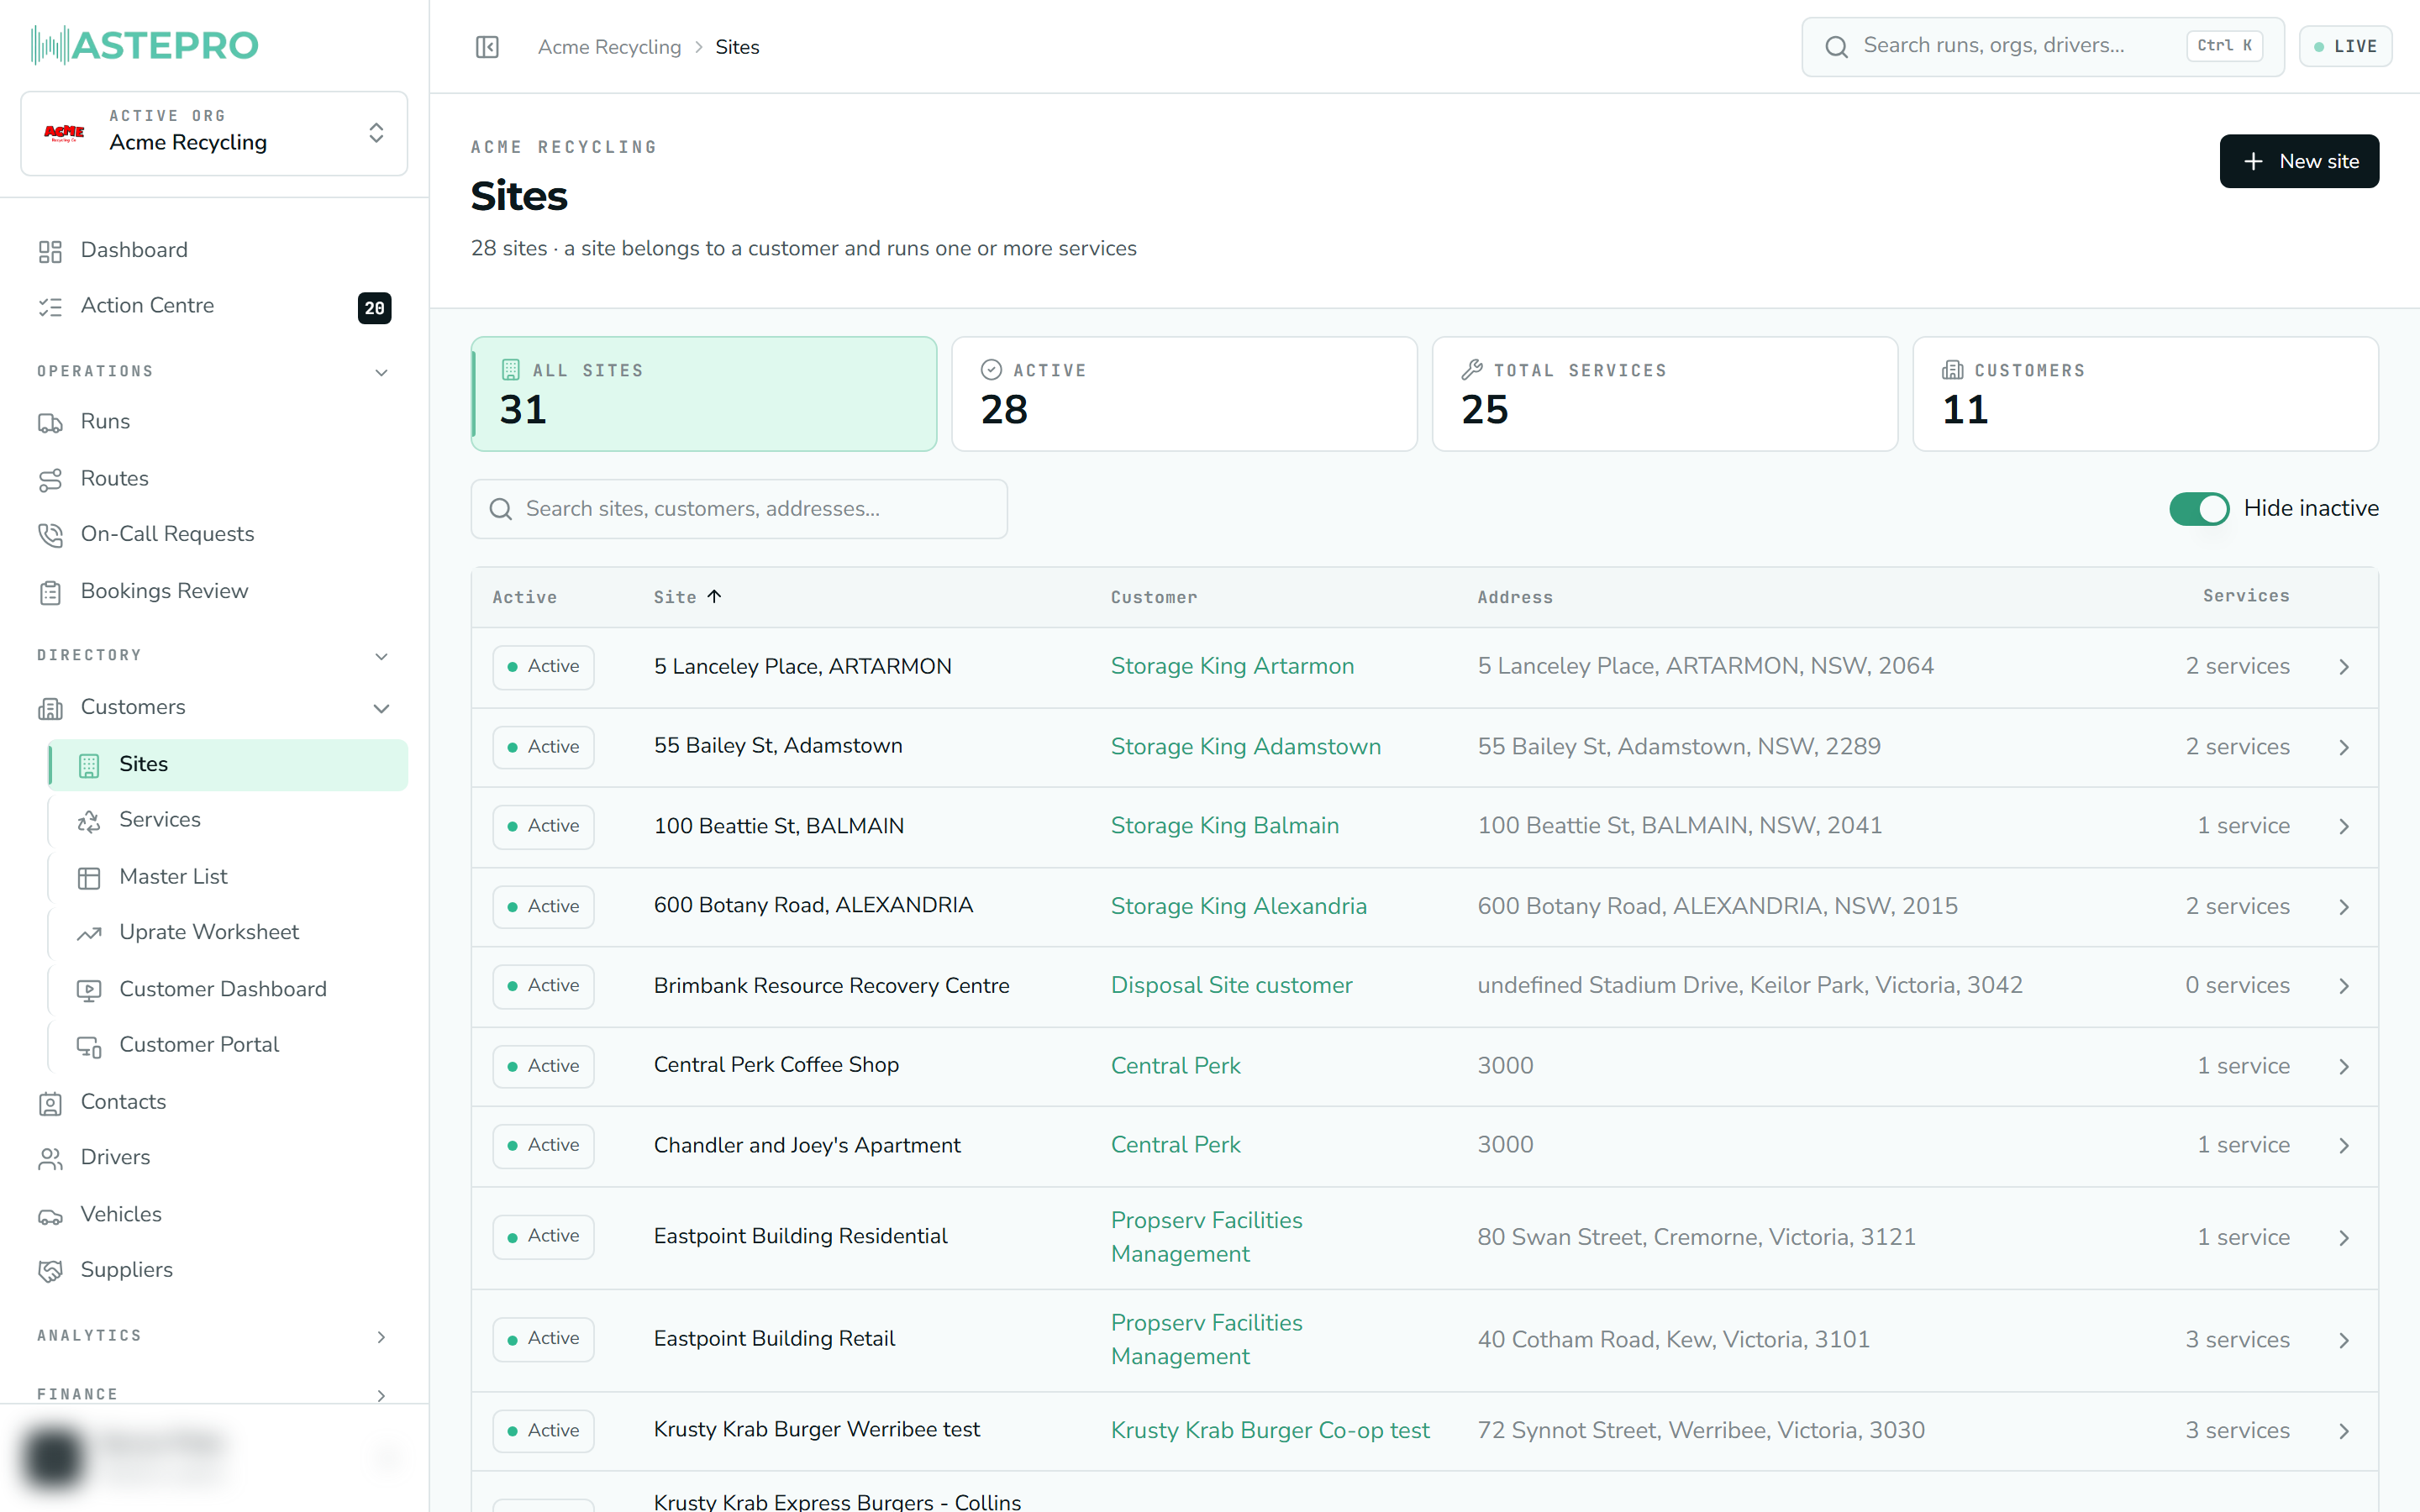Create a New site
2420x1512 pixels.
pyautogui.click(x=2299, y=161)
